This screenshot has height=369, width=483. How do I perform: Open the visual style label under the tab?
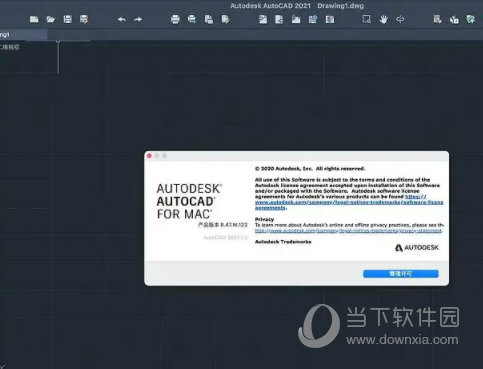point(10,47)
